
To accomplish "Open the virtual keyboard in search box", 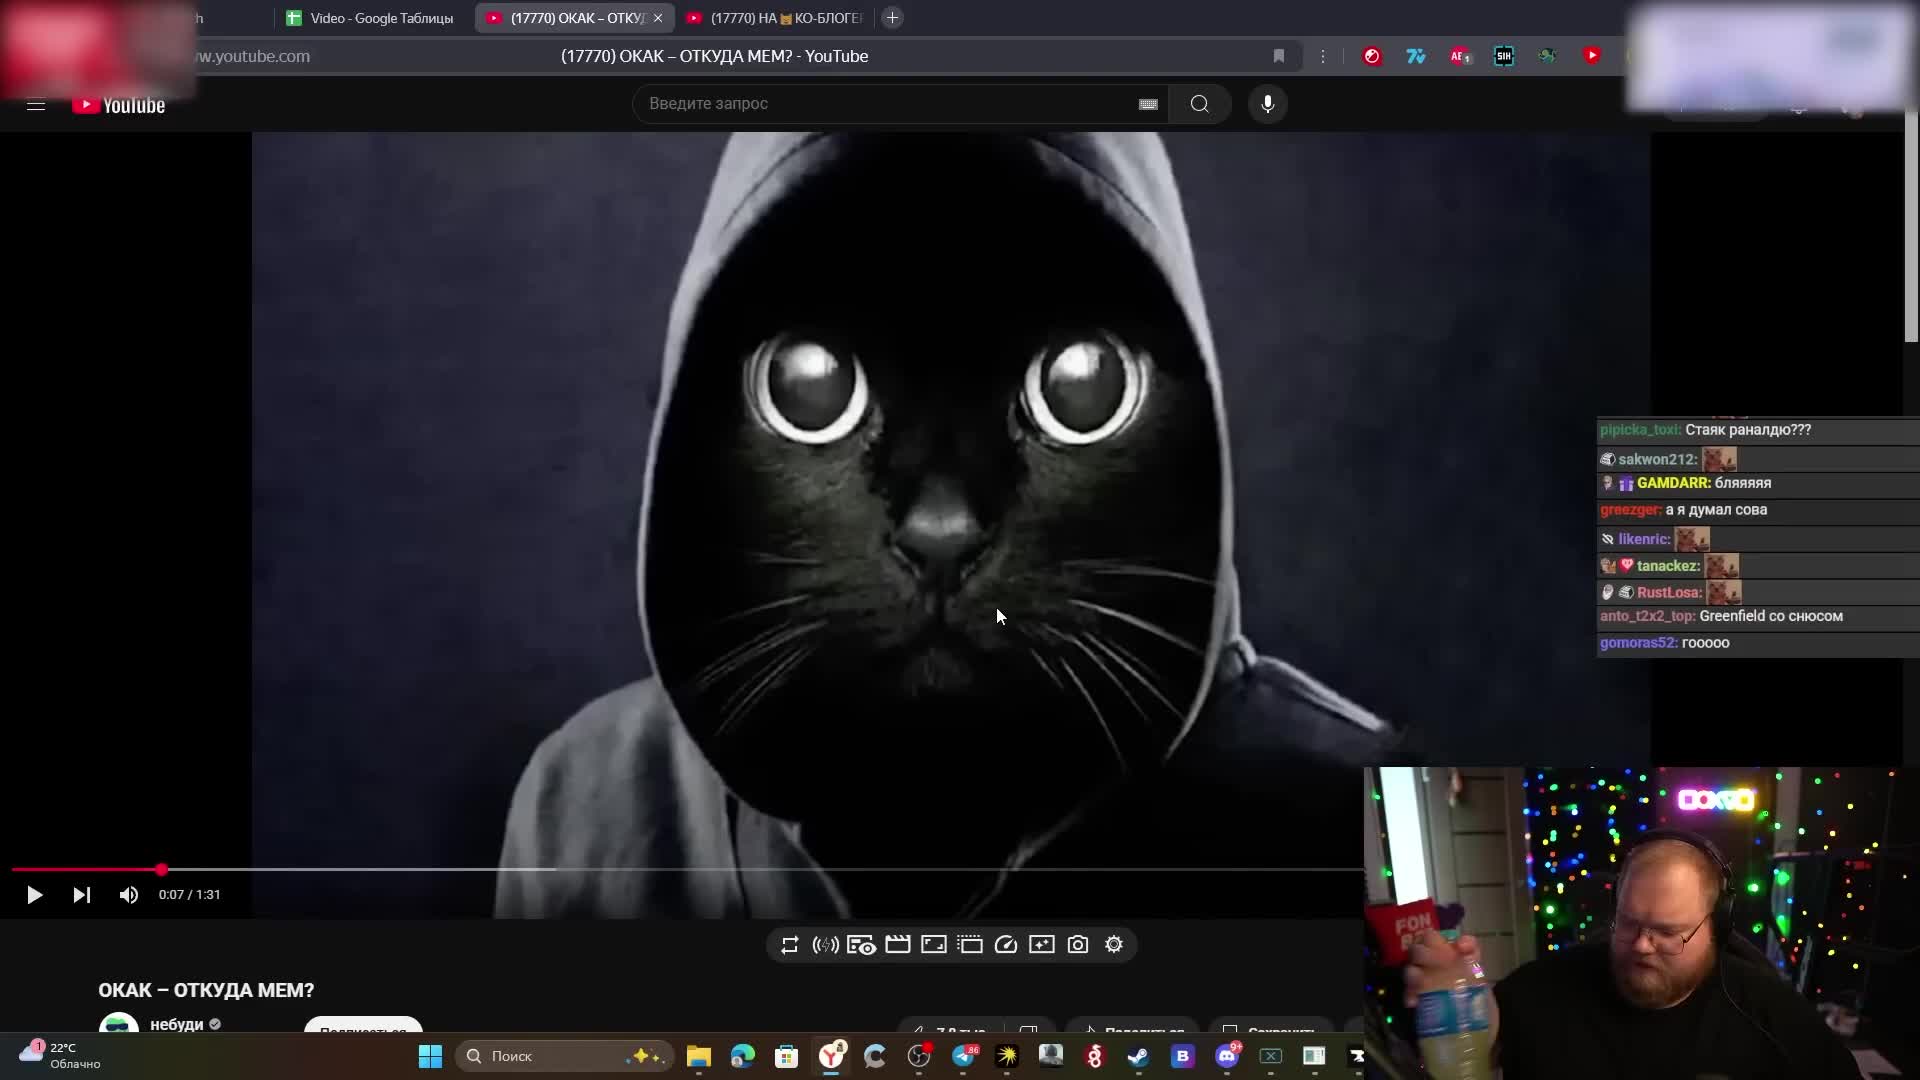I will pyautogui.click(x=1148, y=104).
